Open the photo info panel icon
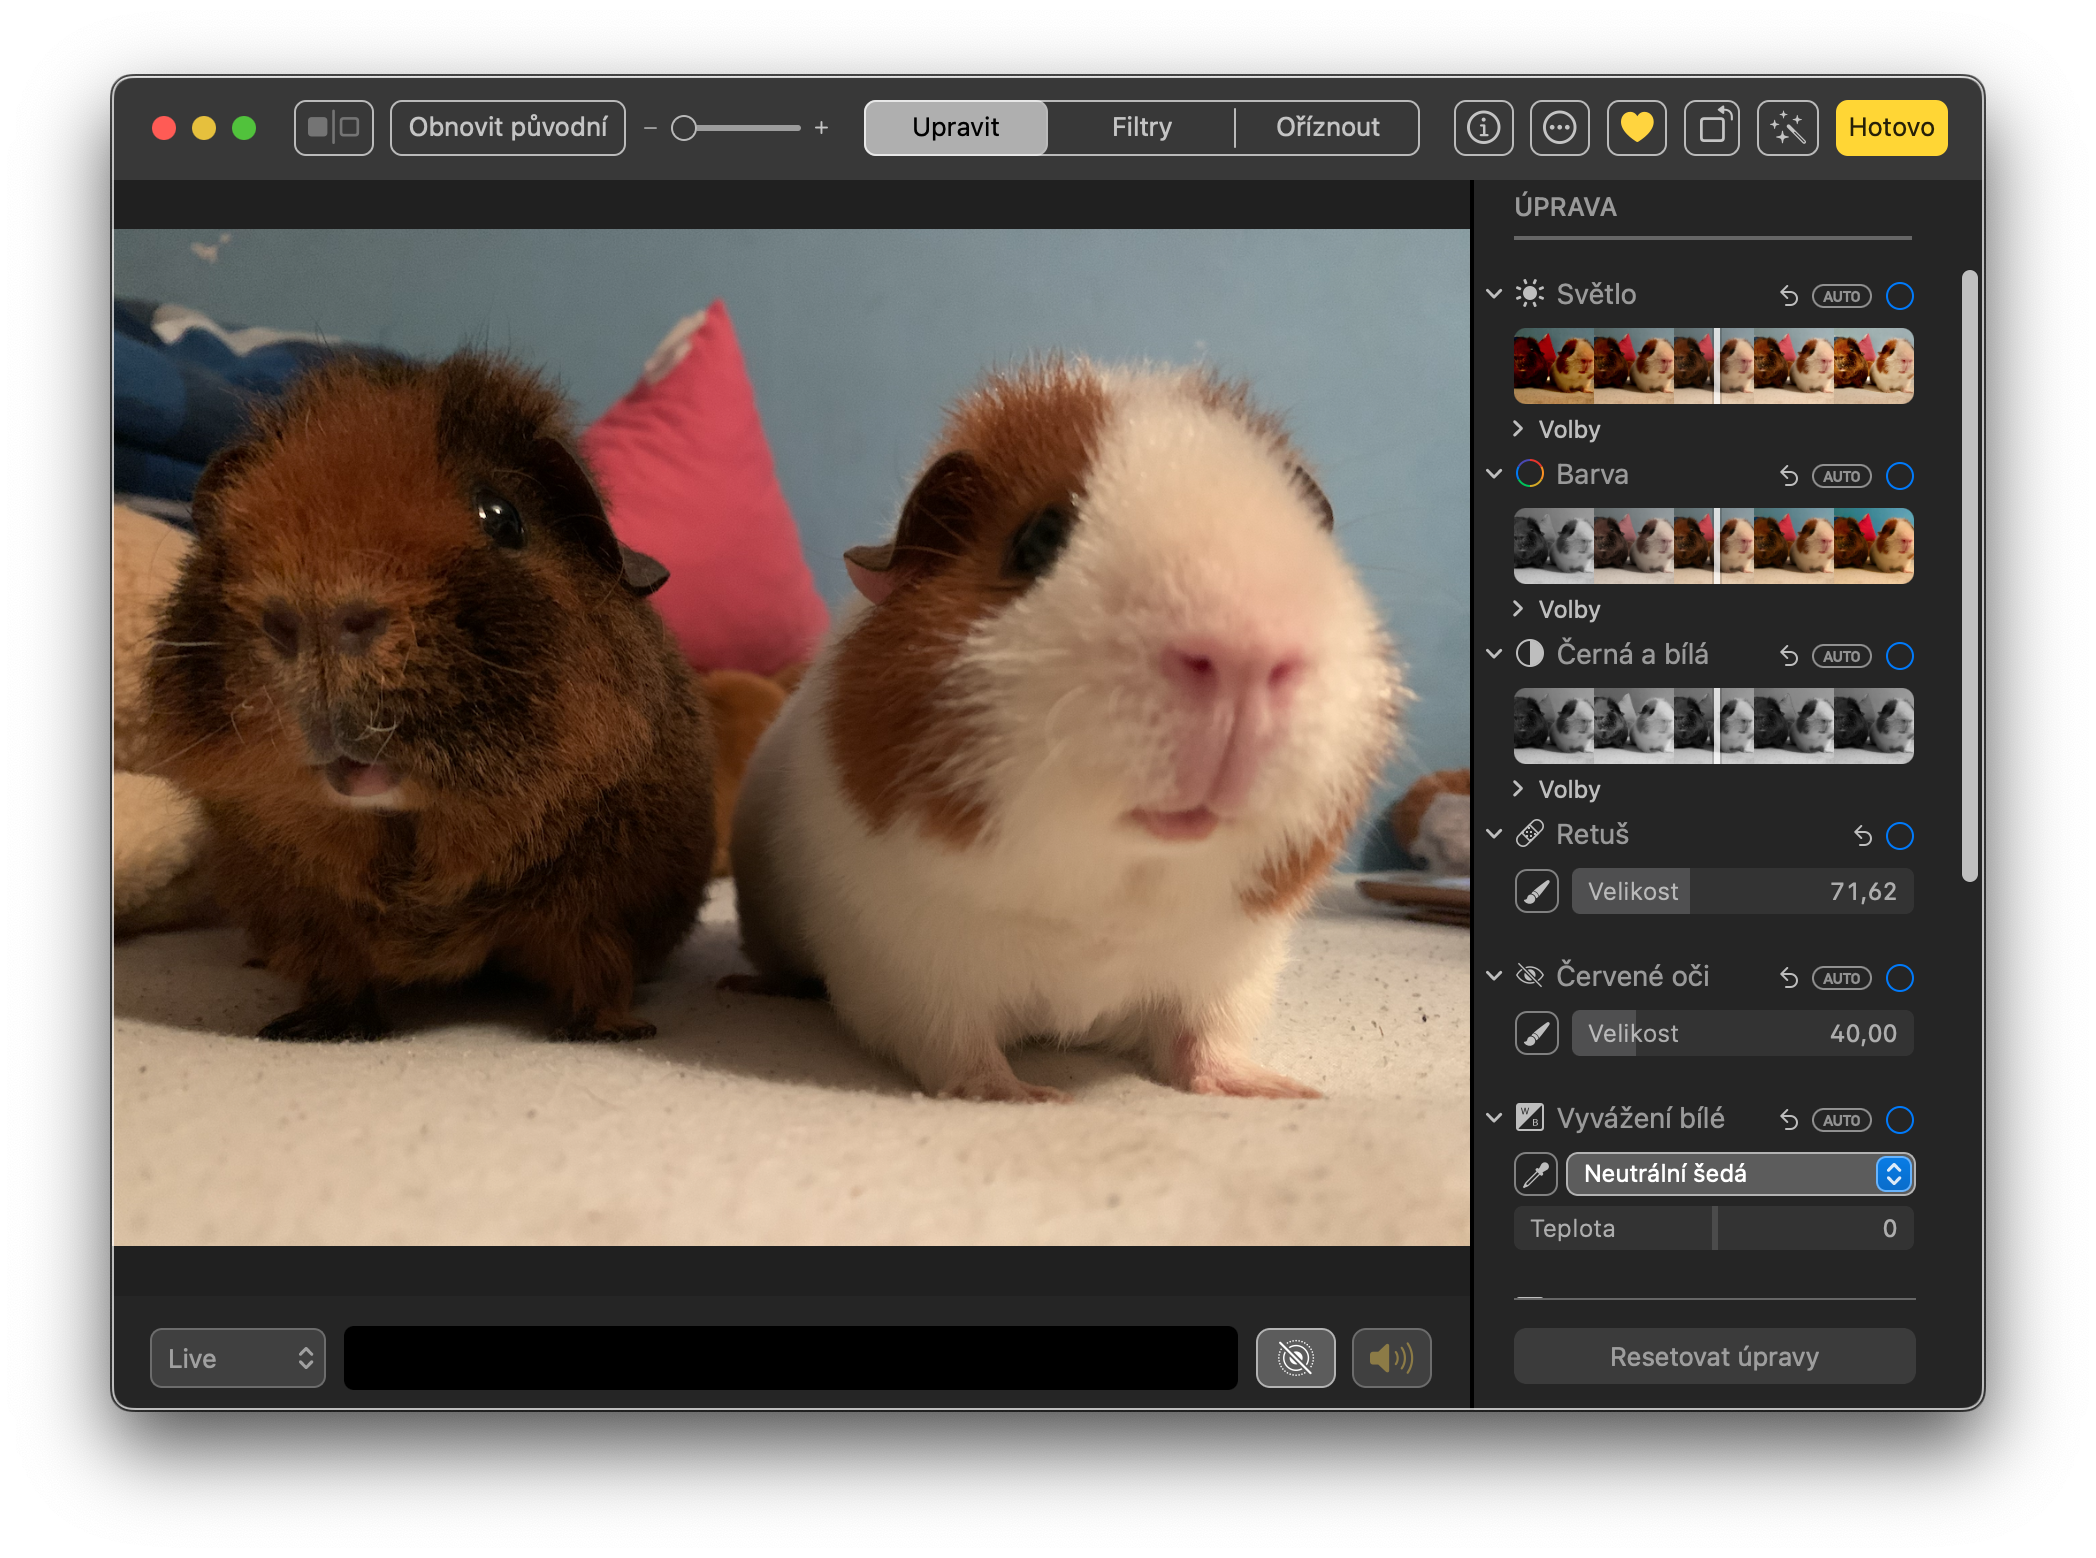The height and width of the screenshot is (1558, 2096). [x=1483, y=128]
